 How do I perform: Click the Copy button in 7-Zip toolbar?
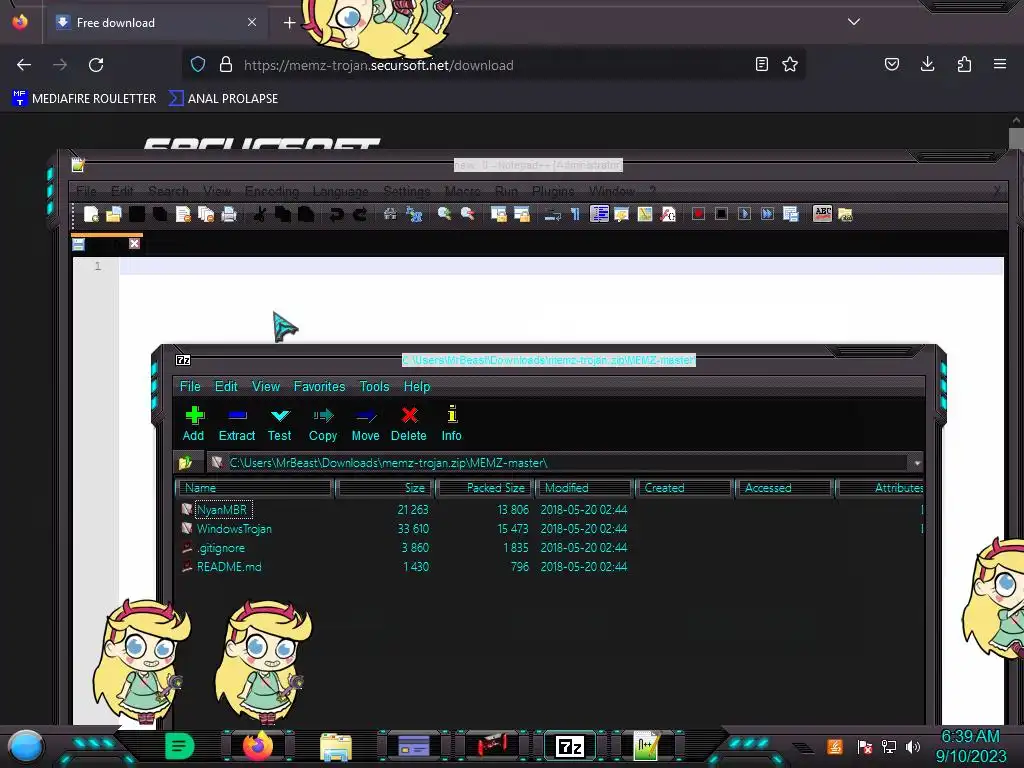[323, 424]
